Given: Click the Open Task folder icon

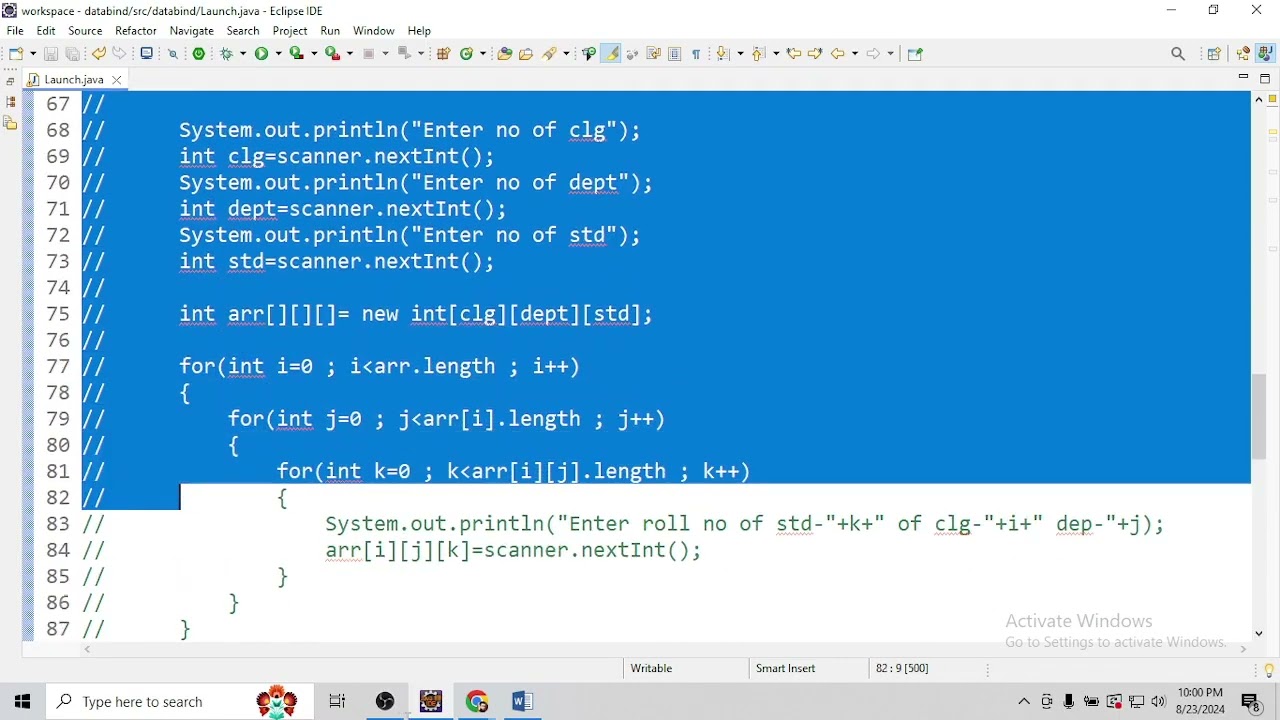Looking at the screenshot, I should 526,54.
